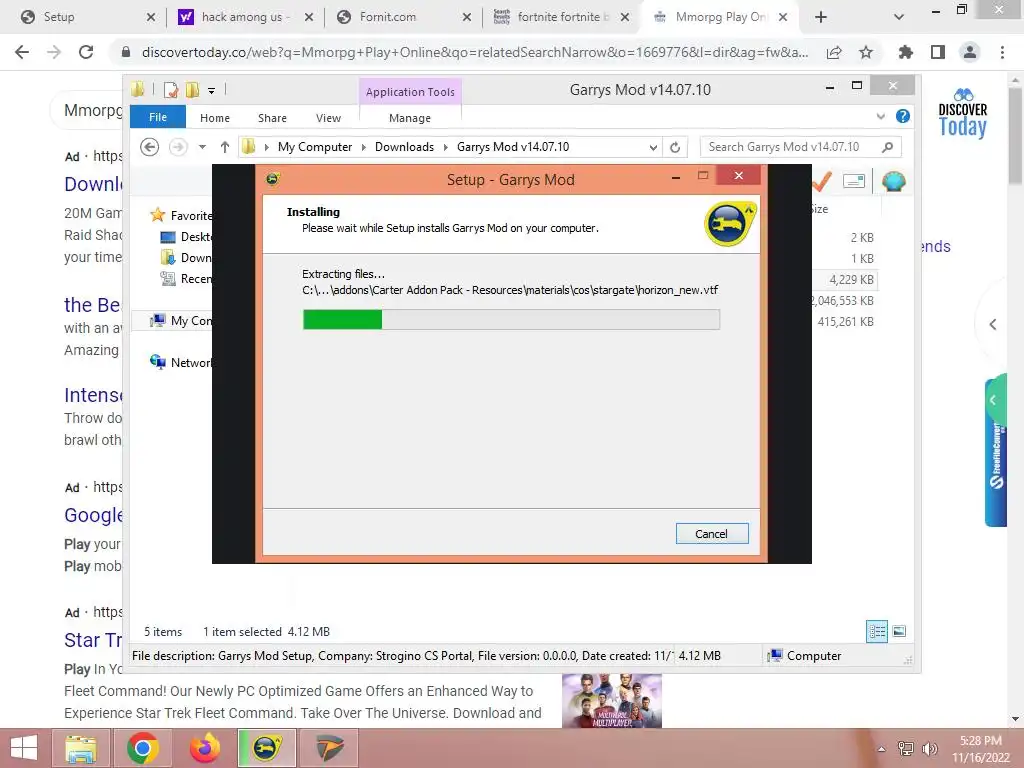Click the green installation progress bar
The height and width of the screenshot is (768, 1024).
511,319
